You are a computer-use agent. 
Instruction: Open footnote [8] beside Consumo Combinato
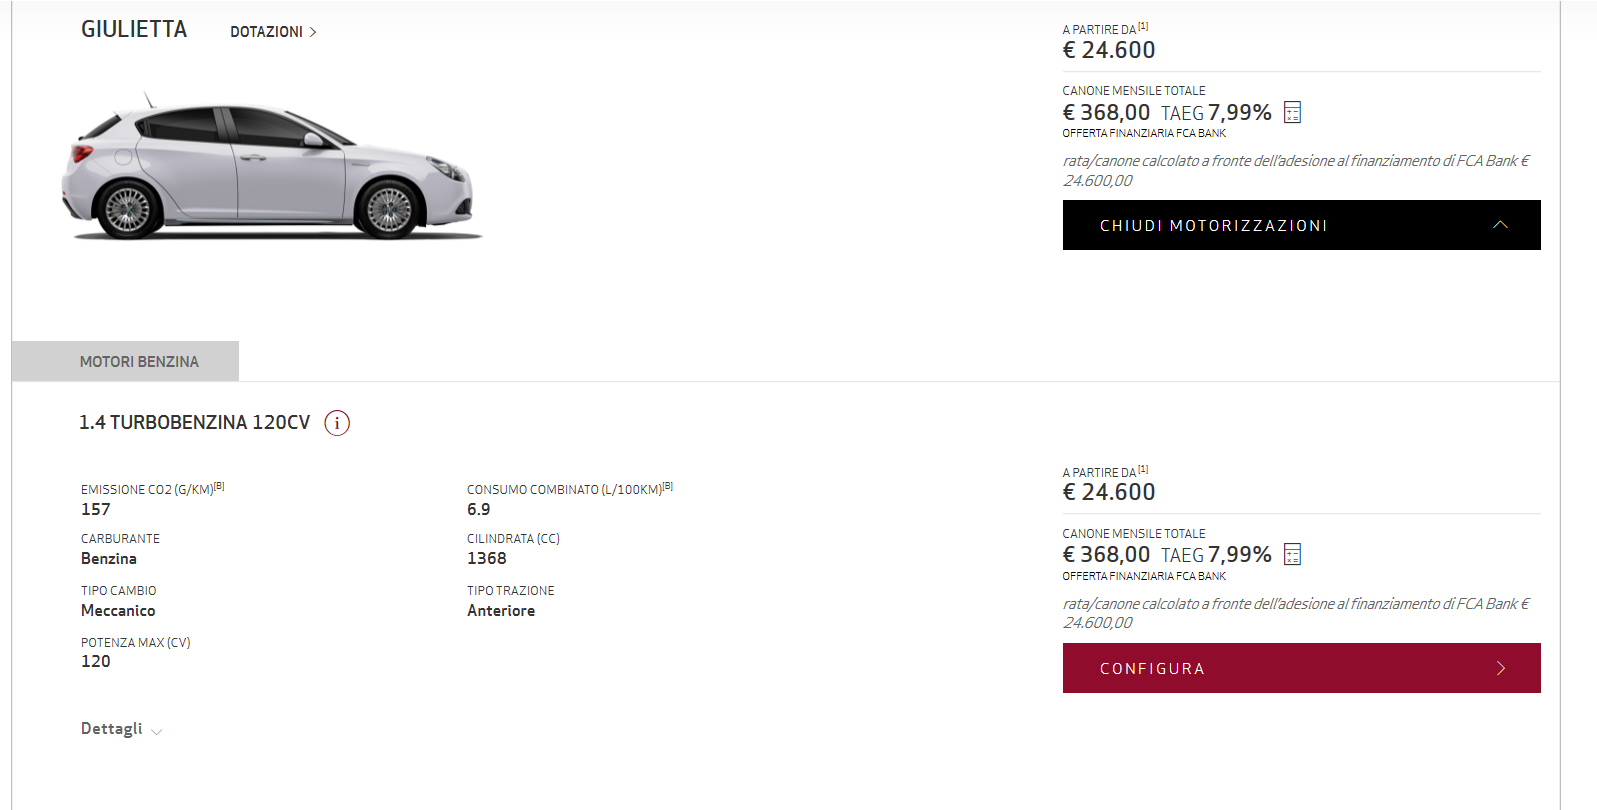pos(668,486)
